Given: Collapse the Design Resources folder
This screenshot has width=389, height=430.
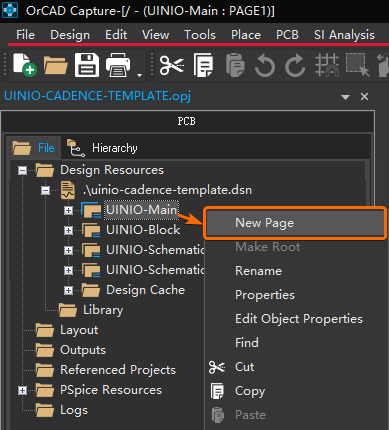Looking at the screenshot, I should pyautogui.click(x=22, y=171).
